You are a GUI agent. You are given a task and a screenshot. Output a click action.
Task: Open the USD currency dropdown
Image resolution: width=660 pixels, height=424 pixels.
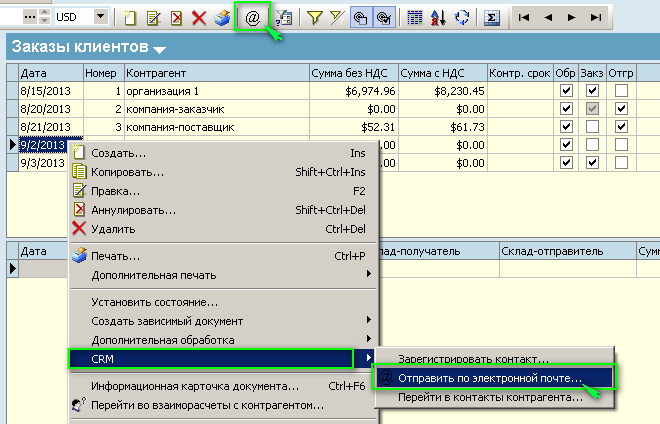(100, 17)
